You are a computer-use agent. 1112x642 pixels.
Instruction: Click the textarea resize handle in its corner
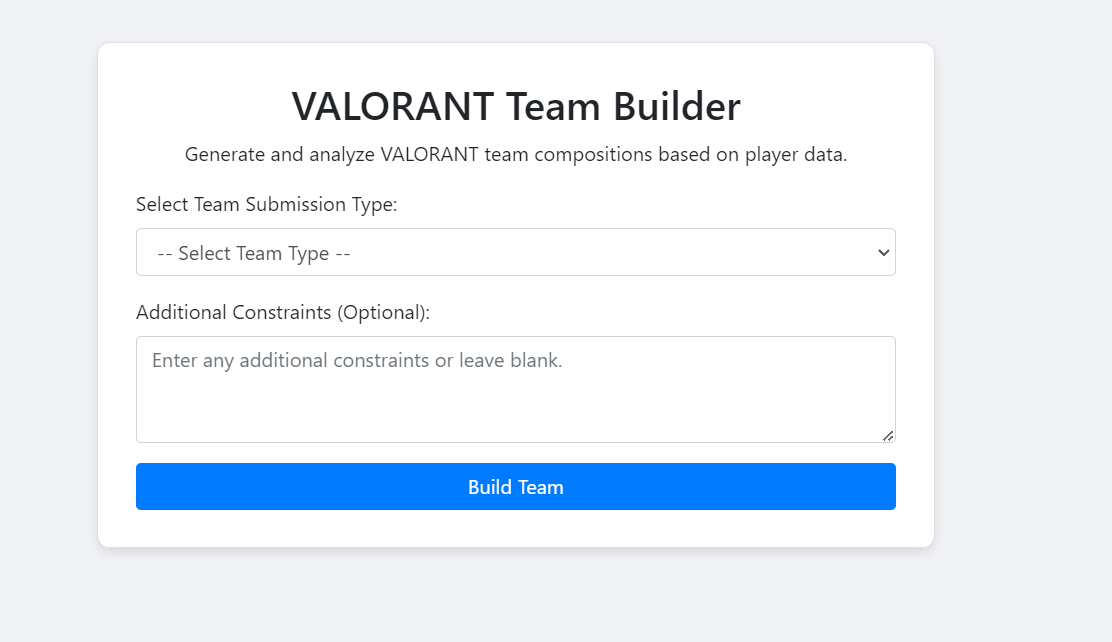pyautogui.click(x=887, y=435)
